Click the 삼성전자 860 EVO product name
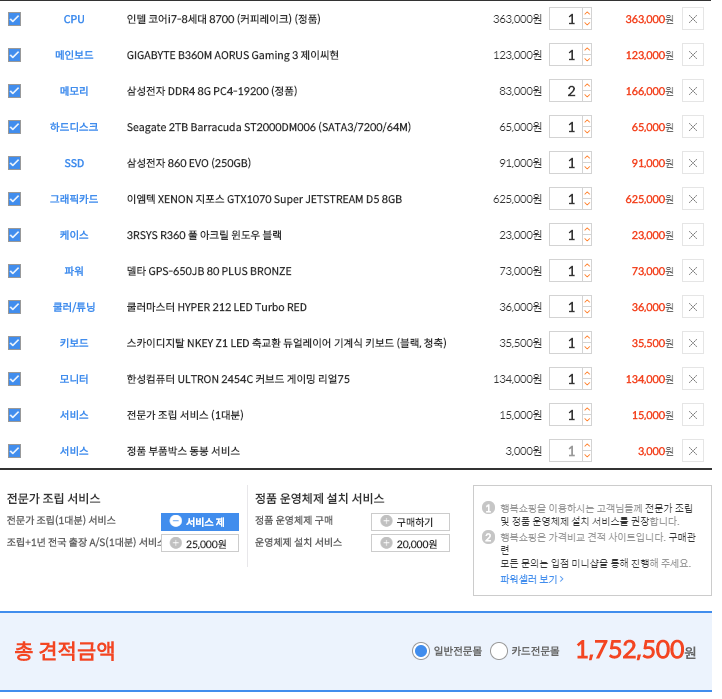 (189, 163)
